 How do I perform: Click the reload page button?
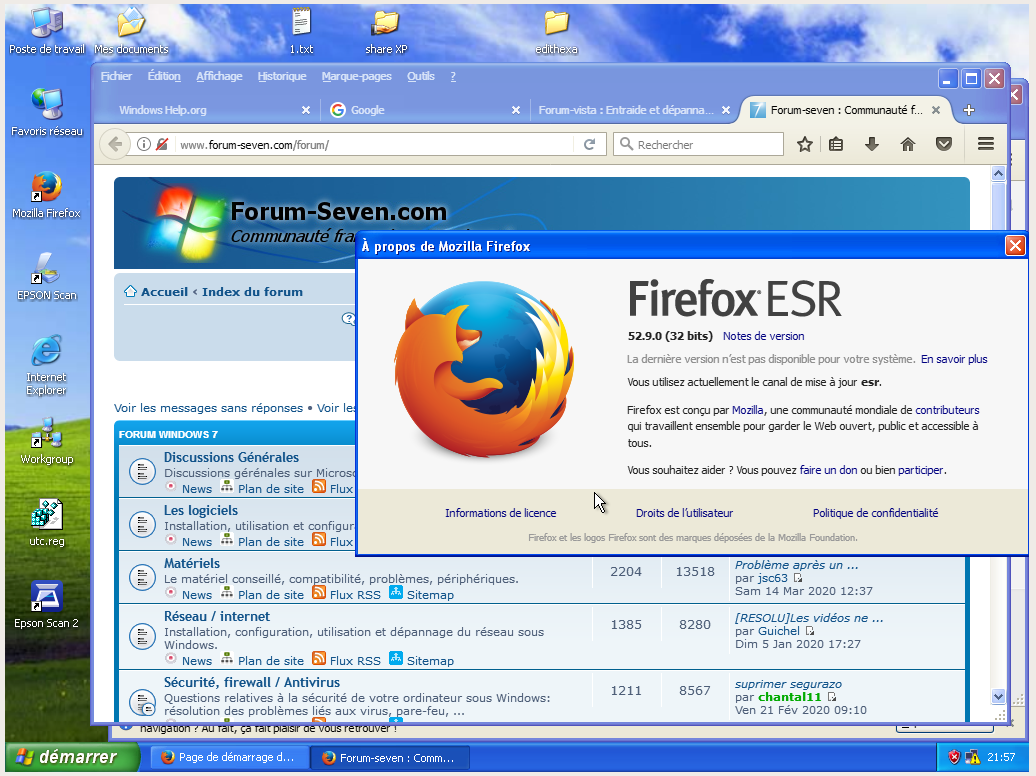pyautogui.click(x=589, y=144)
